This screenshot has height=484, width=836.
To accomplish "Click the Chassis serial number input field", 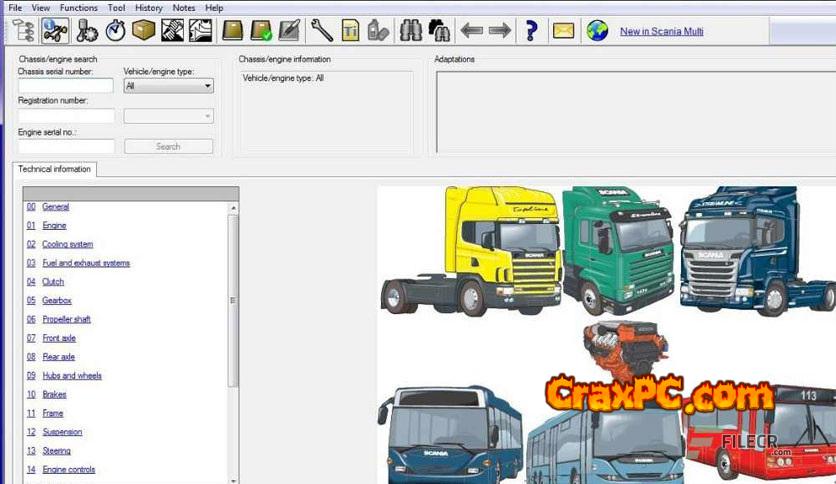I will click(x=66, y=86).
